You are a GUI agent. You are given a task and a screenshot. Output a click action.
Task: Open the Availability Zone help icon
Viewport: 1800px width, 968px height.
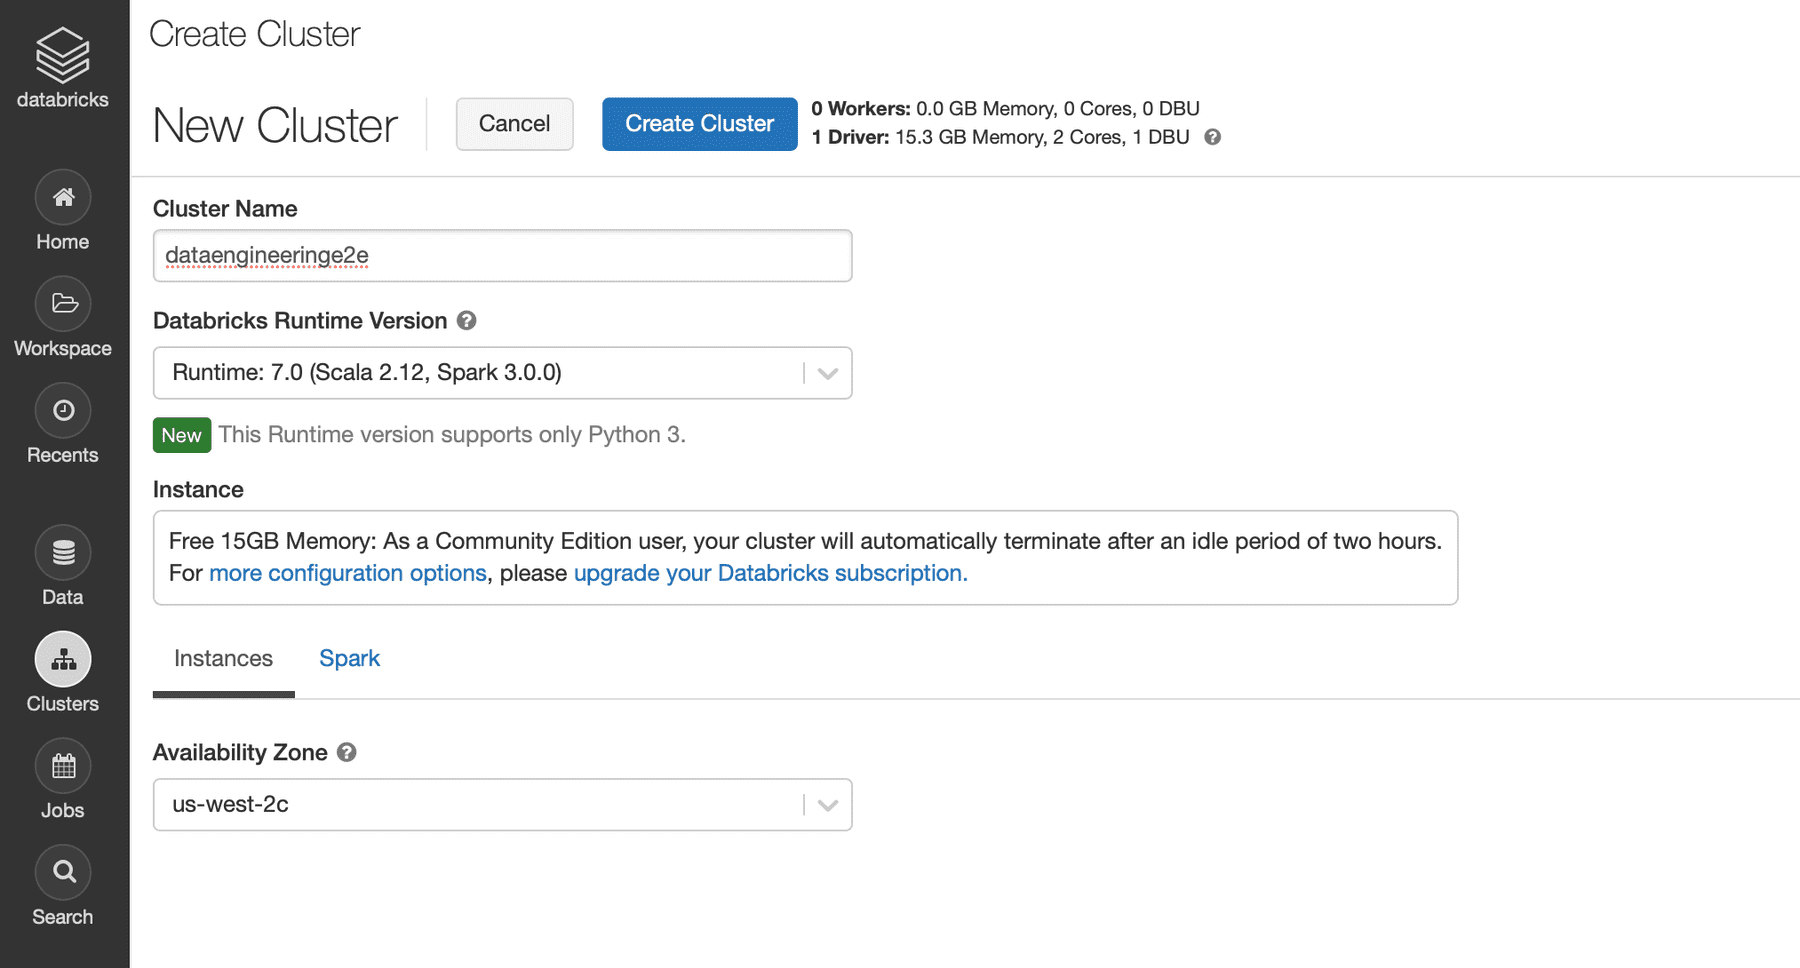coord(346,752)
